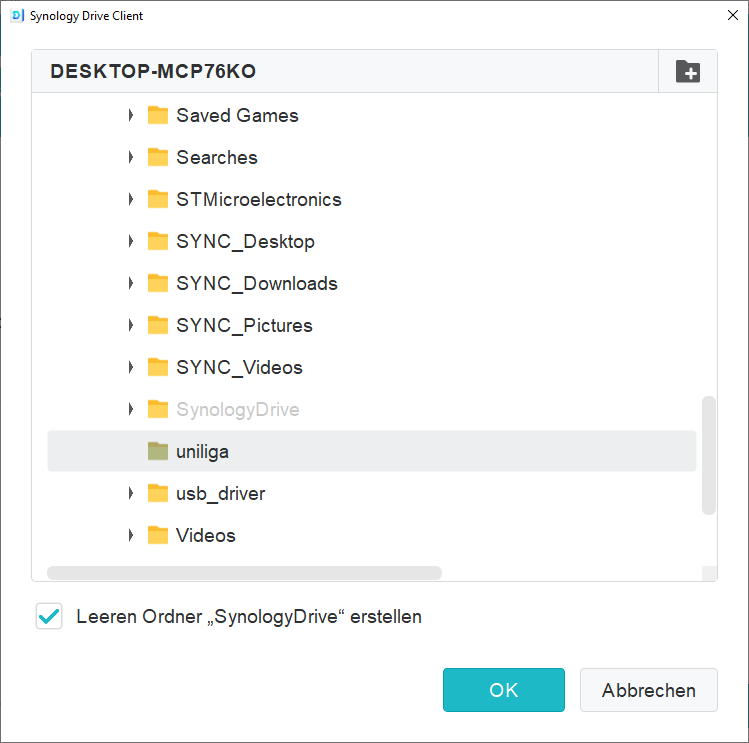Click the uniliga folder icon

pos(157,452)
